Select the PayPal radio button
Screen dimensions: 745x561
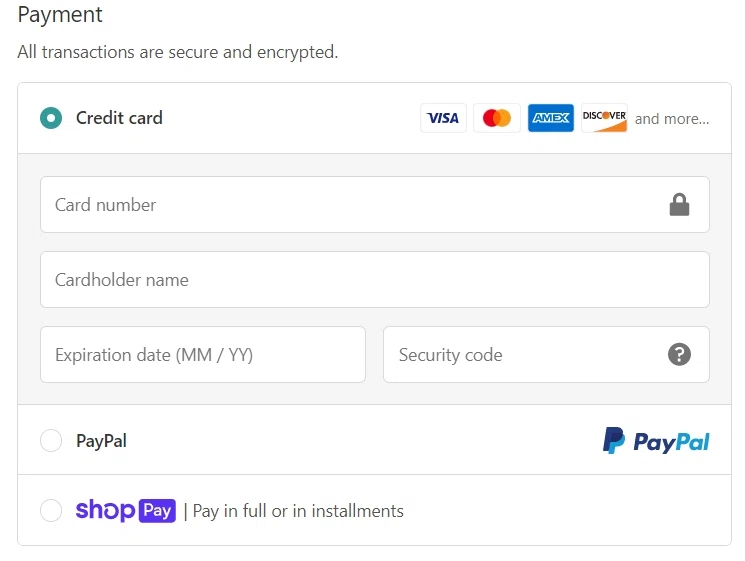pos(51,440)
